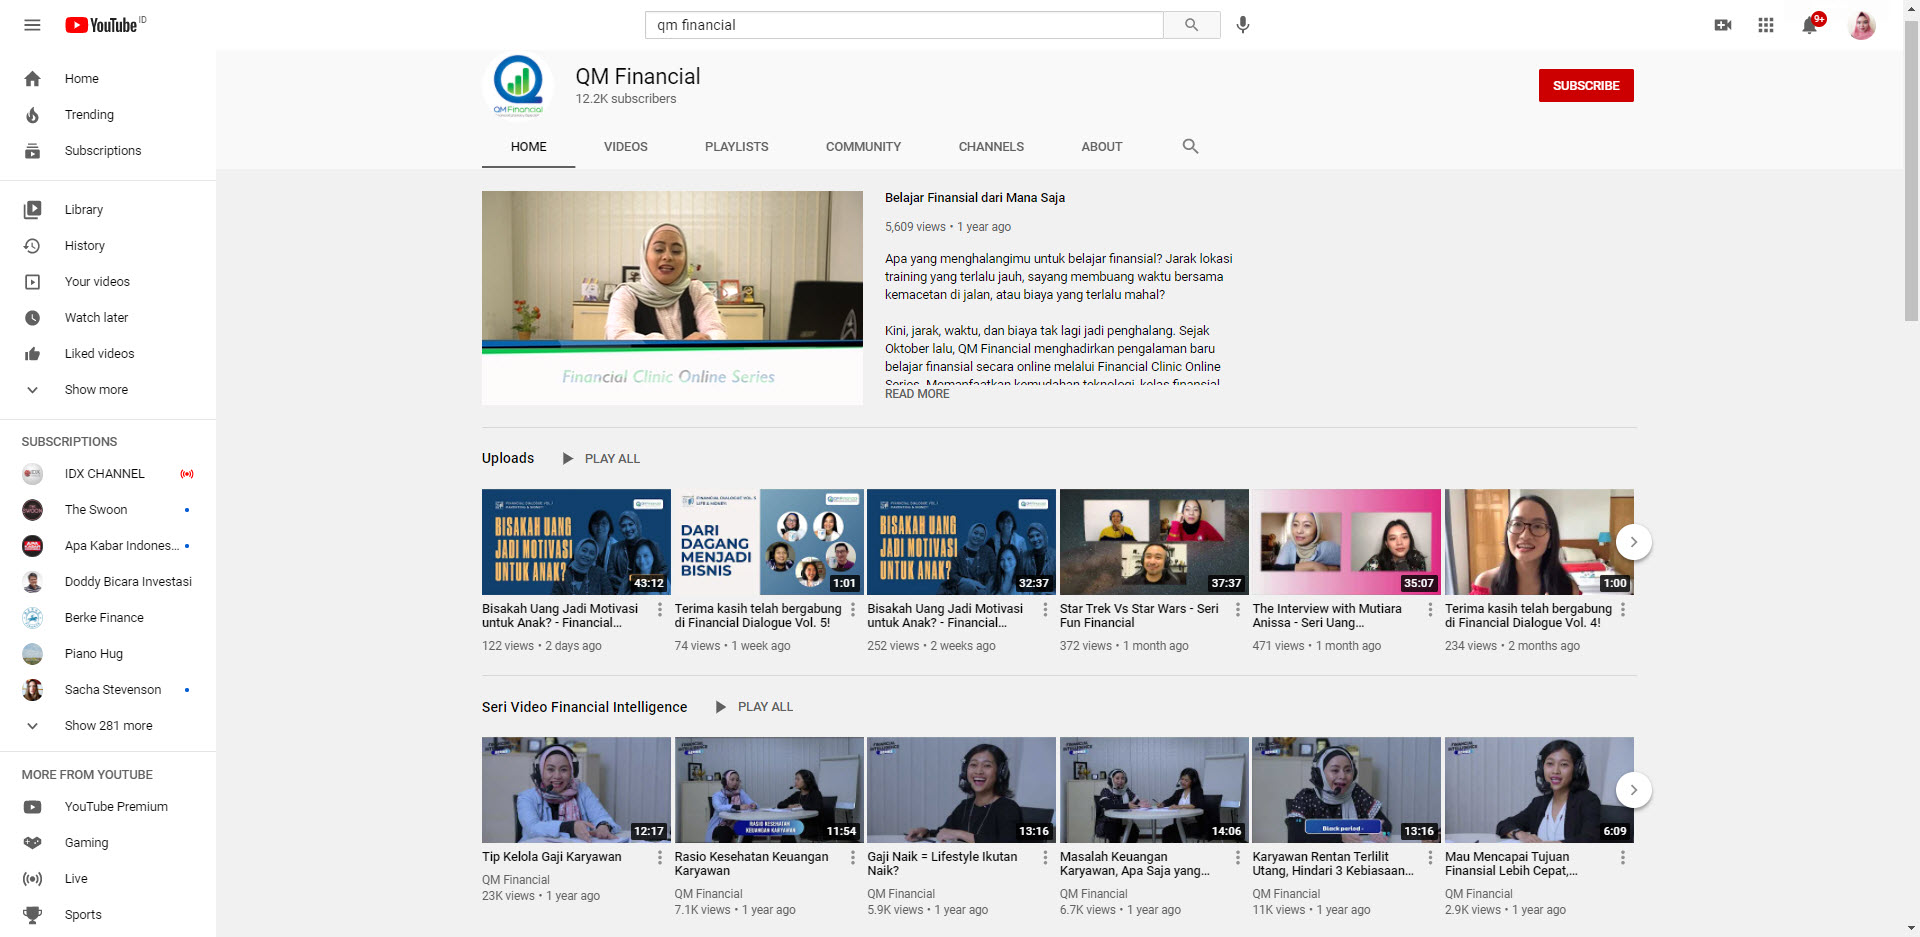Switch to the CHANNELS tab
The width and height of the screenshot is (1920, 937).
pos(991,147)
